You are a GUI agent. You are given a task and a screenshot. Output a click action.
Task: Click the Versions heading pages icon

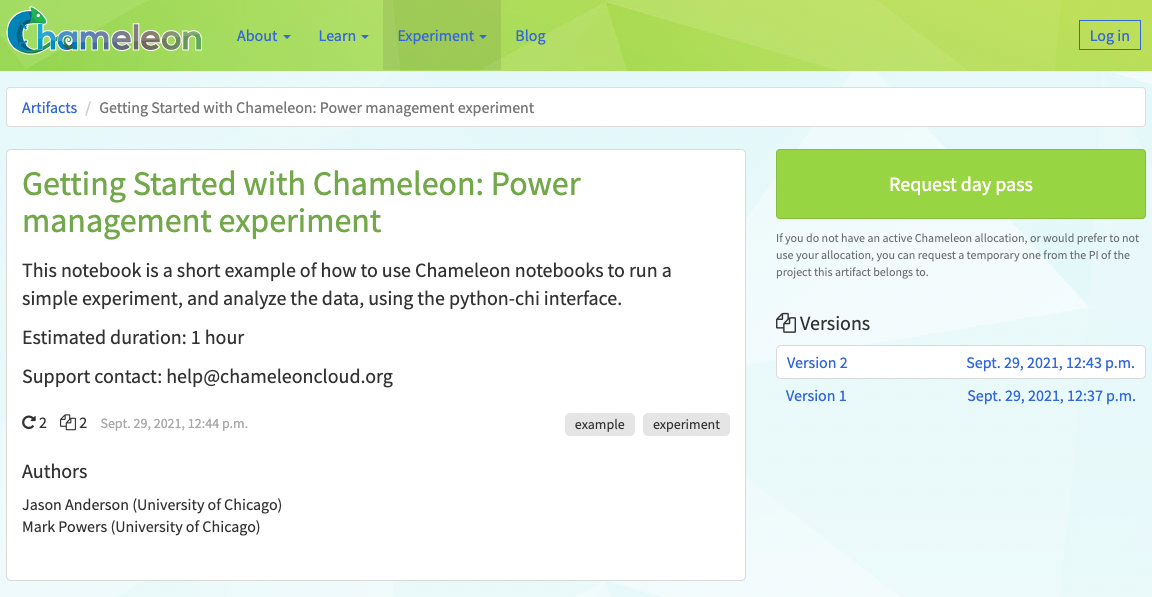pos(785,323)
